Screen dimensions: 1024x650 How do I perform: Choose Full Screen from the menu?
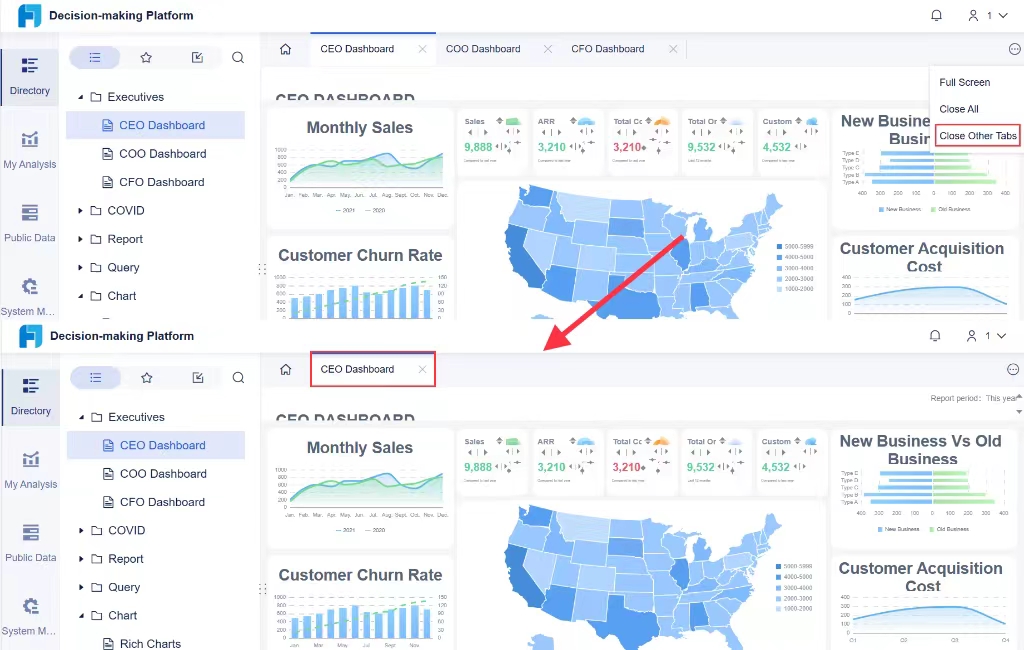[965, 82]
